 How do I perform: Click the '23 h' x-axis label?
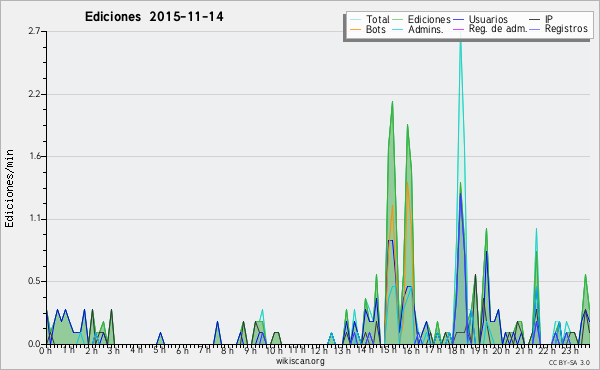[x=570, y=351]
